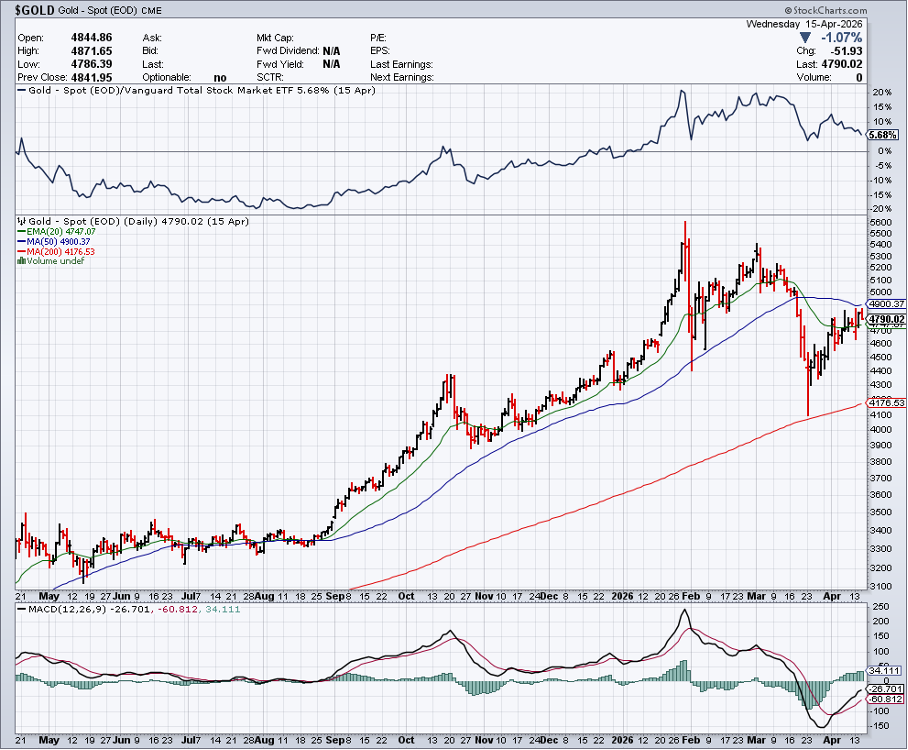Click the candlestick icon before Gold - Spot (Daily)
Viewport: 908px width, 750px height.
(x=21, y=220)
